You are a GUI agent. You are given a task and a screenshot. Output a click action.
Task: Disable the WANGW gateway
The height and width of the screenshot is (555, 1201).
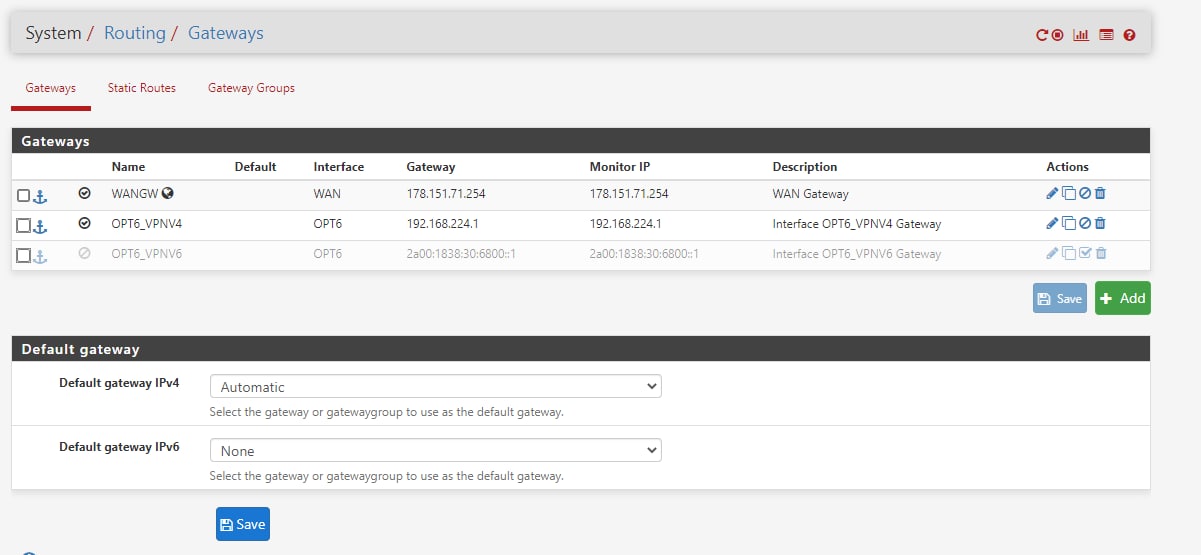click(1084, 194)
